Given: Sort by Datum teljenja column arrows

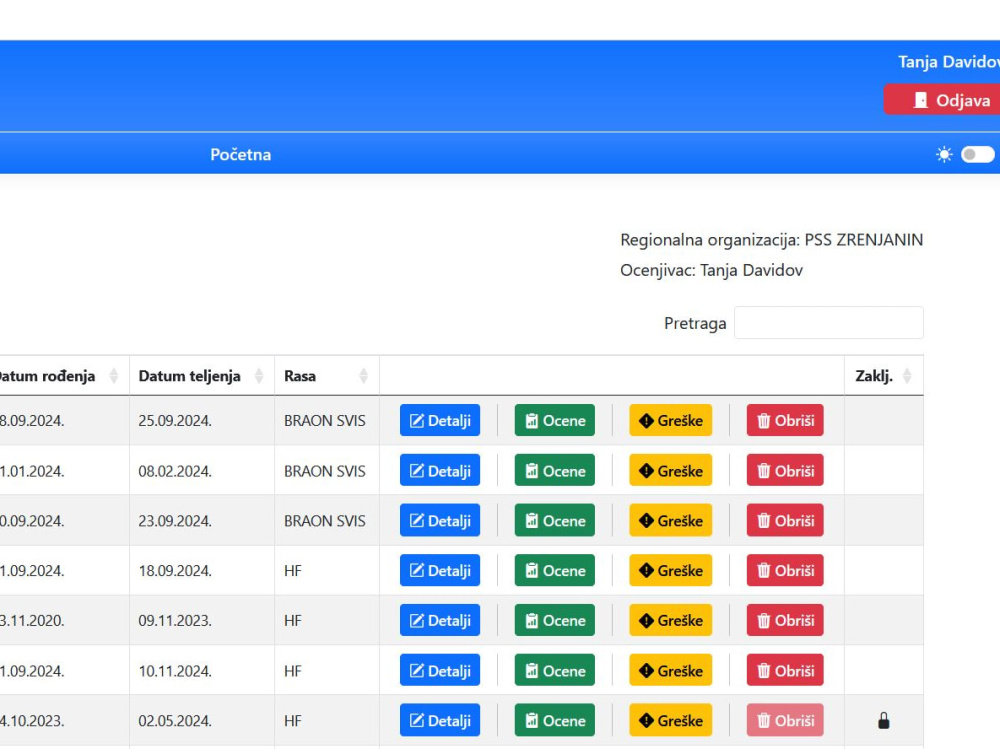Looking at the screenshot, I should [259, 376].
